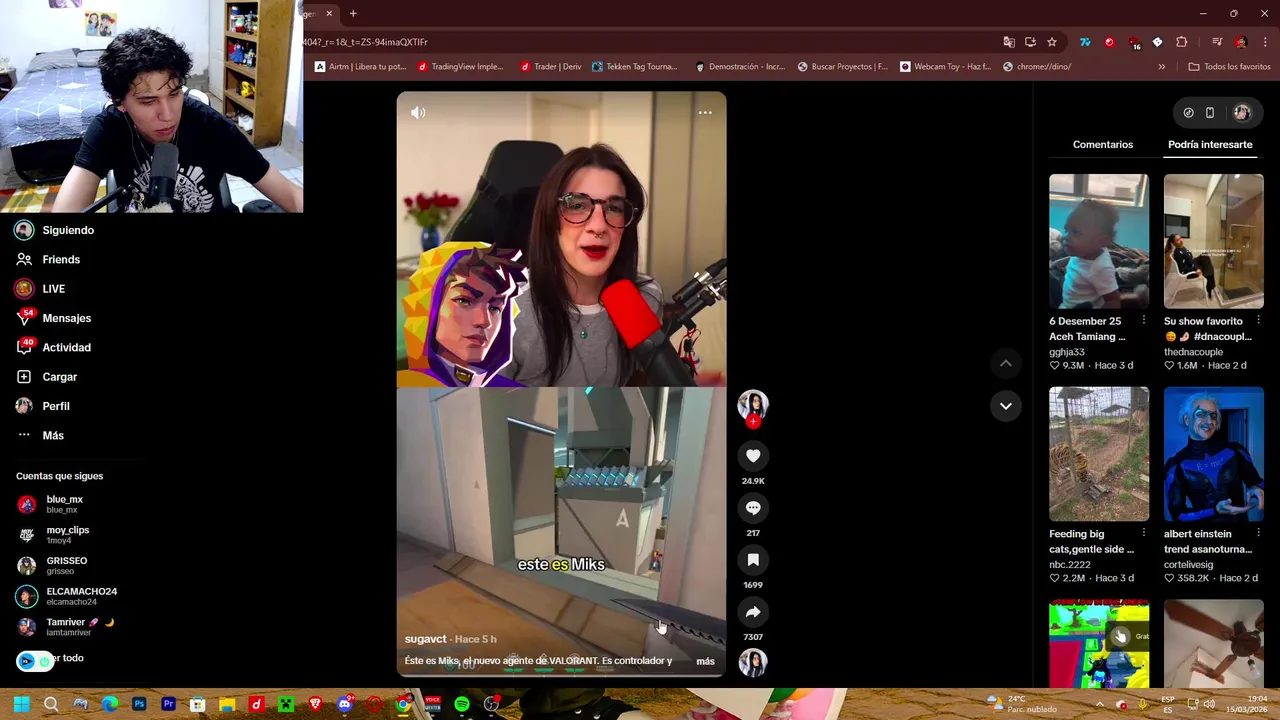Click the install app icon in address bar
This screenshot has width=1280, height=720.
[1030, 42]
